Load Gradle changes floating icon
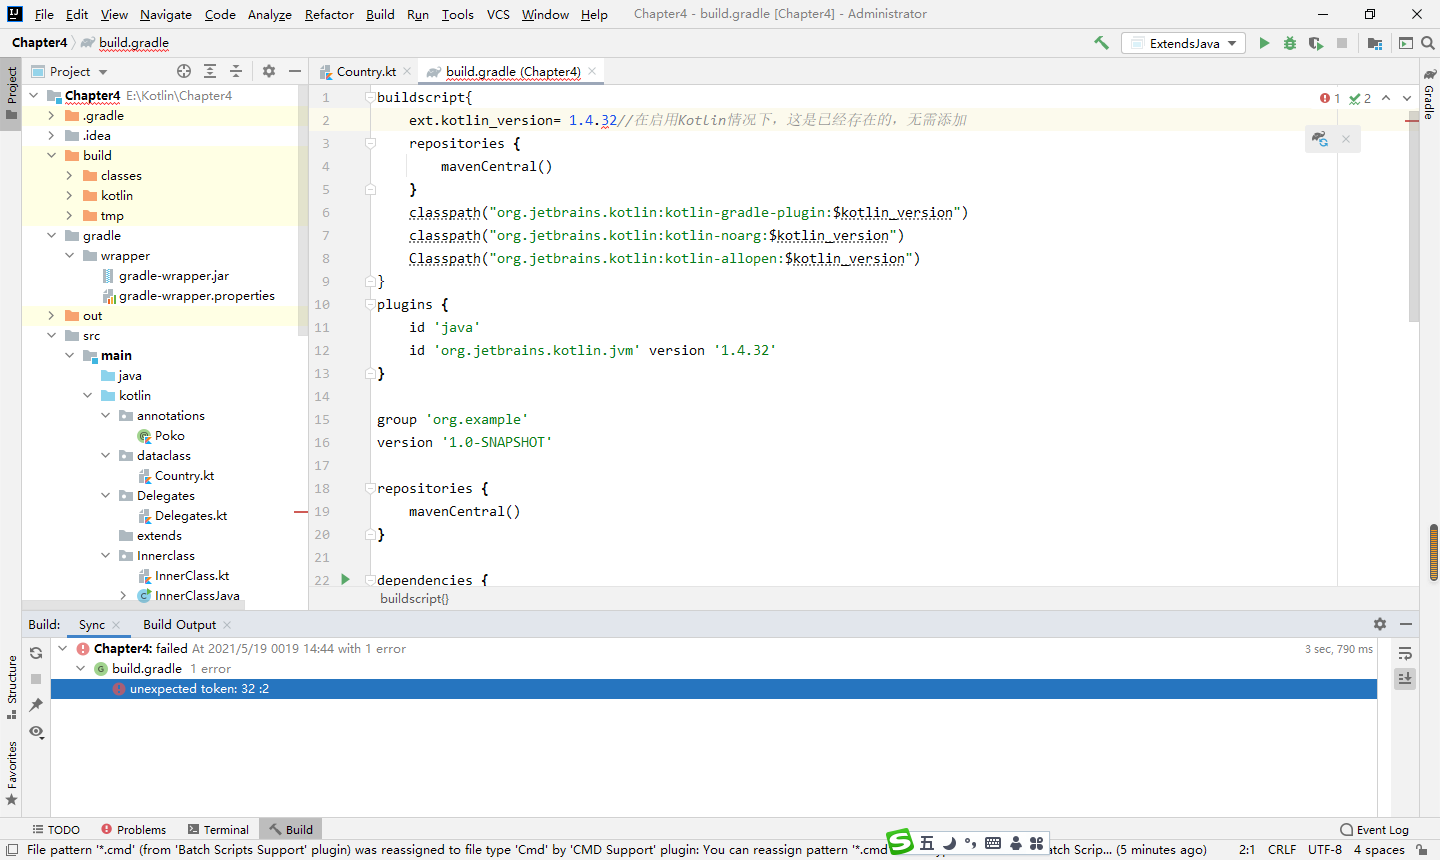 (x=1320, y=139)
